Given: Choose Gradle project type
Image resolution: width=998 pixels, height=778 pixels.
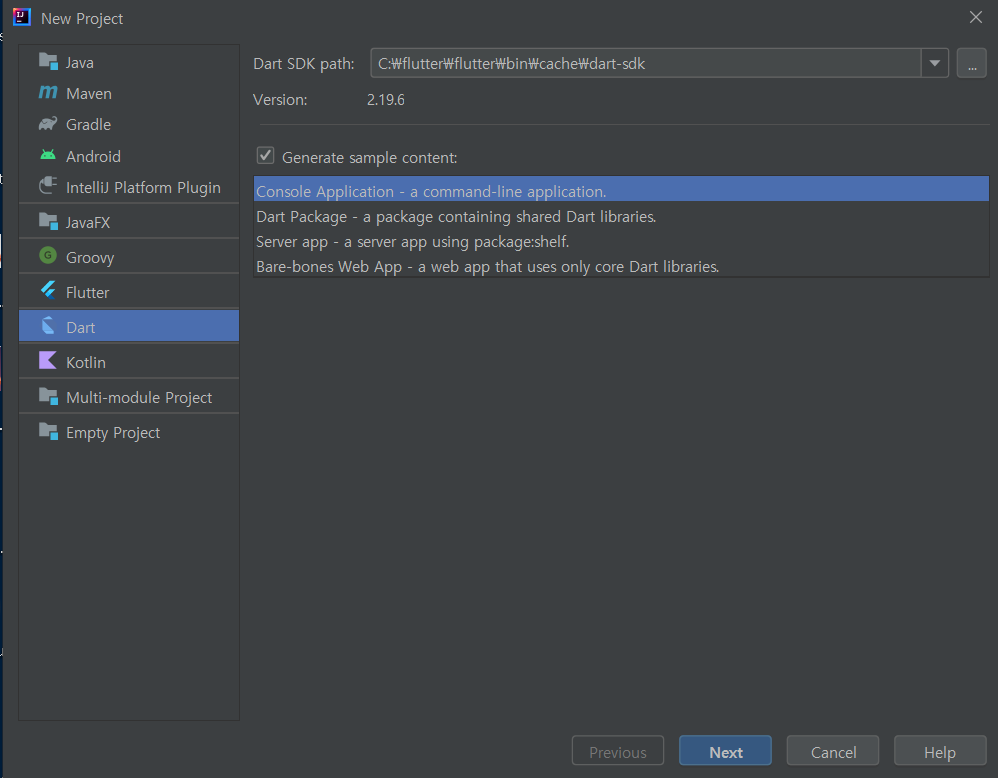Looking at the screenshot, I should pyautogui.click(x=129, y=125).
